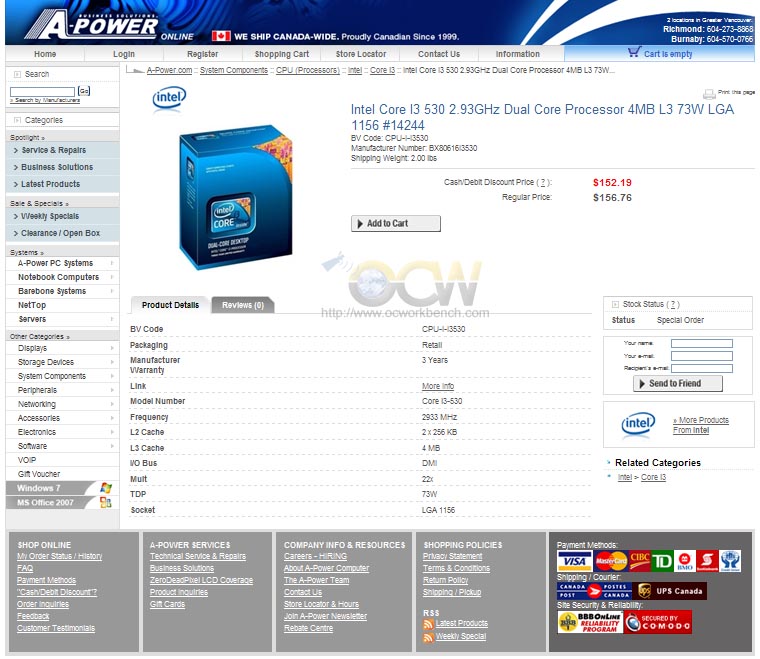Image resolution: width=760 pixels, height=659 pixels.
Task: Click the A-Power Online logo
Action: pyautogui.click(x=109, y=25)
